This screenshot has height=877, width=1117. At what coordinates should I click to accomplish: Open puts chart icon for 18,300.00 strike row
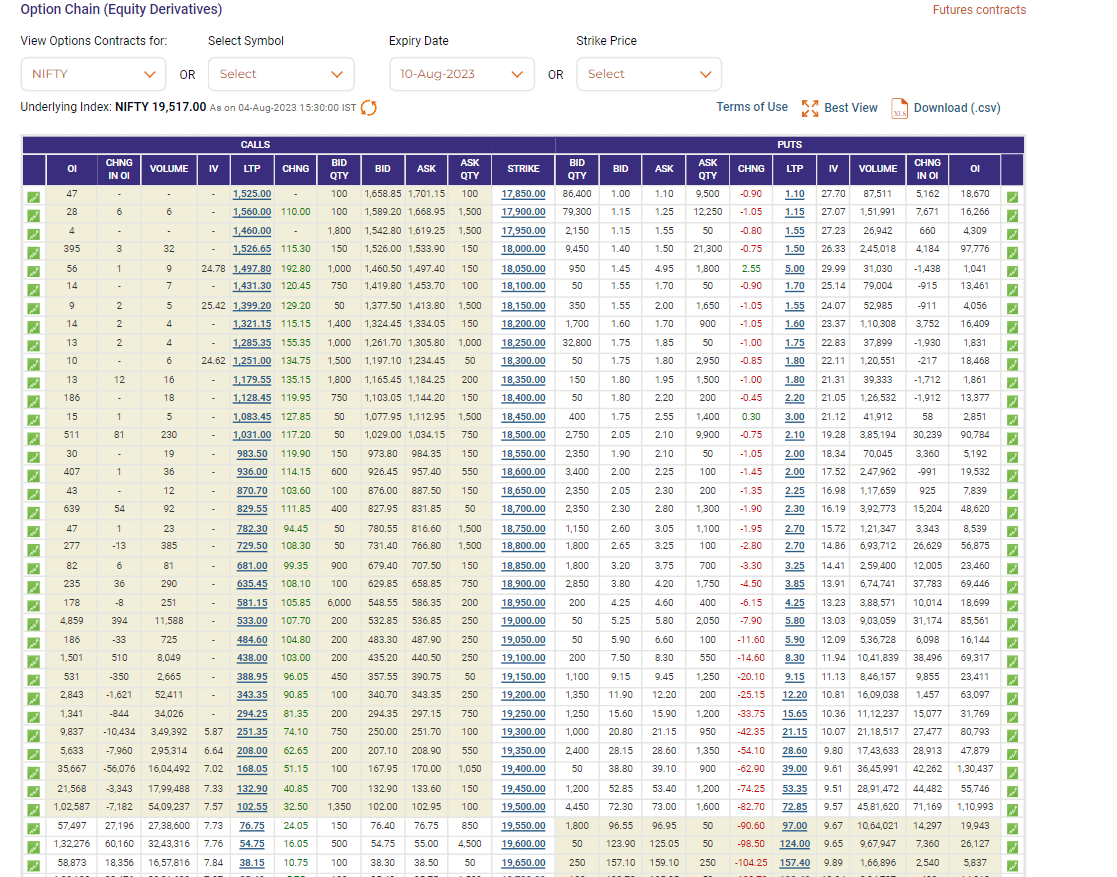click(1012, 363)
